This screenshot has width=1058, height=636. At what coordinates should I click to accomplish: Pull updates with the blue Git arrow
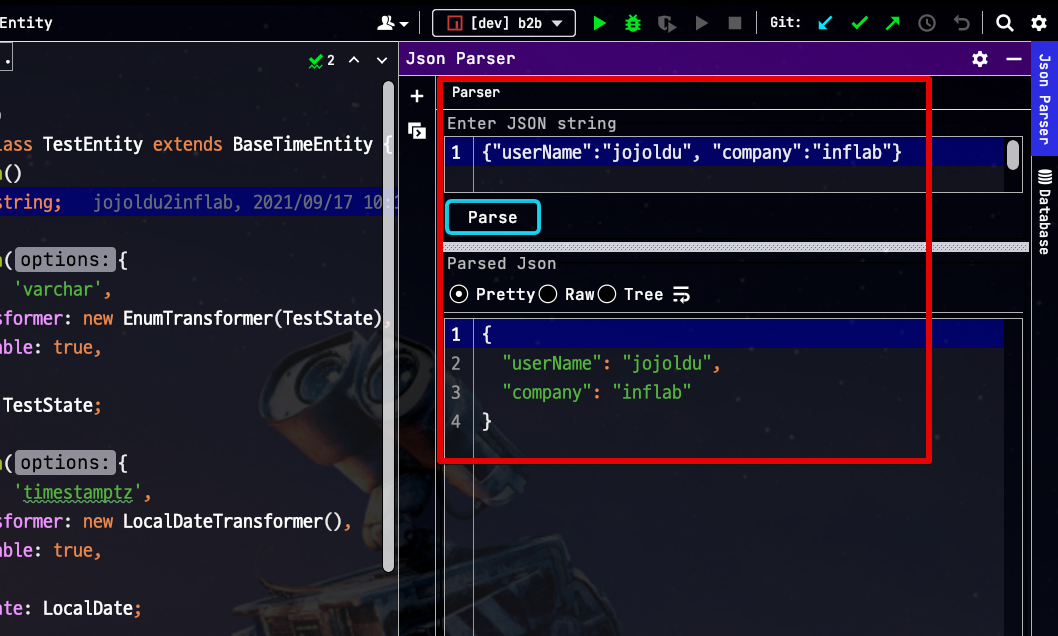point(825,22)
